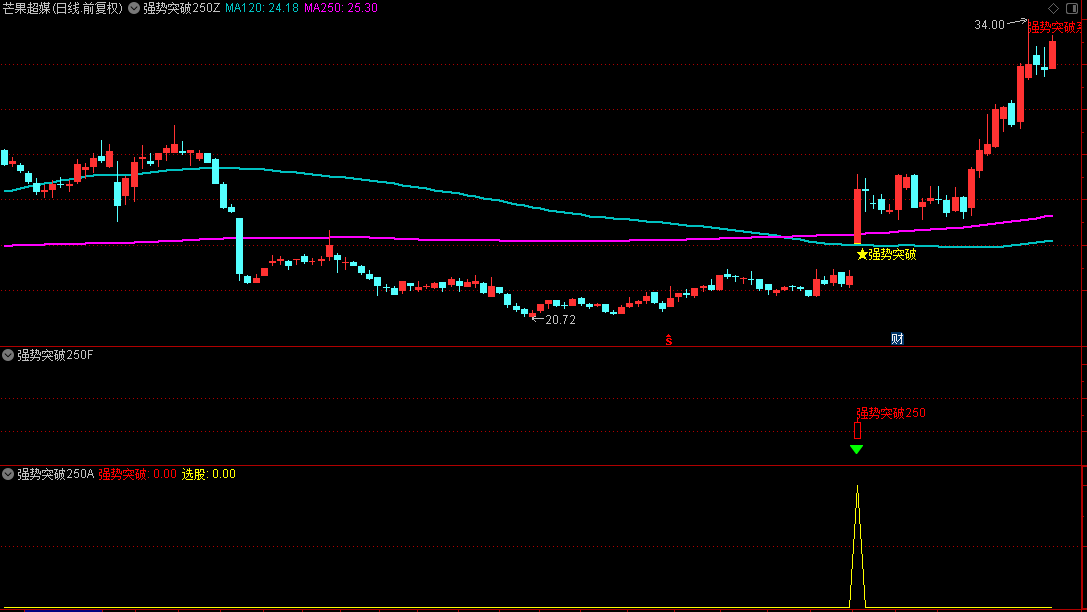Click the 20.72 low price label
Screen dimensions: 1087x612
pos(561,320)
